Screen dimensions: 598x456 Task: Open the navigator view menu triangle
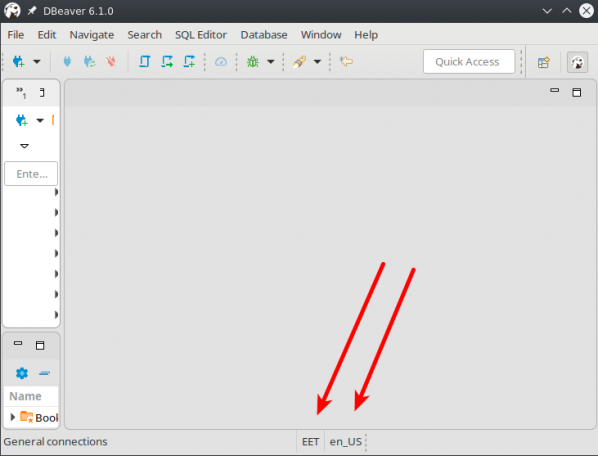(x=24, y=146)
